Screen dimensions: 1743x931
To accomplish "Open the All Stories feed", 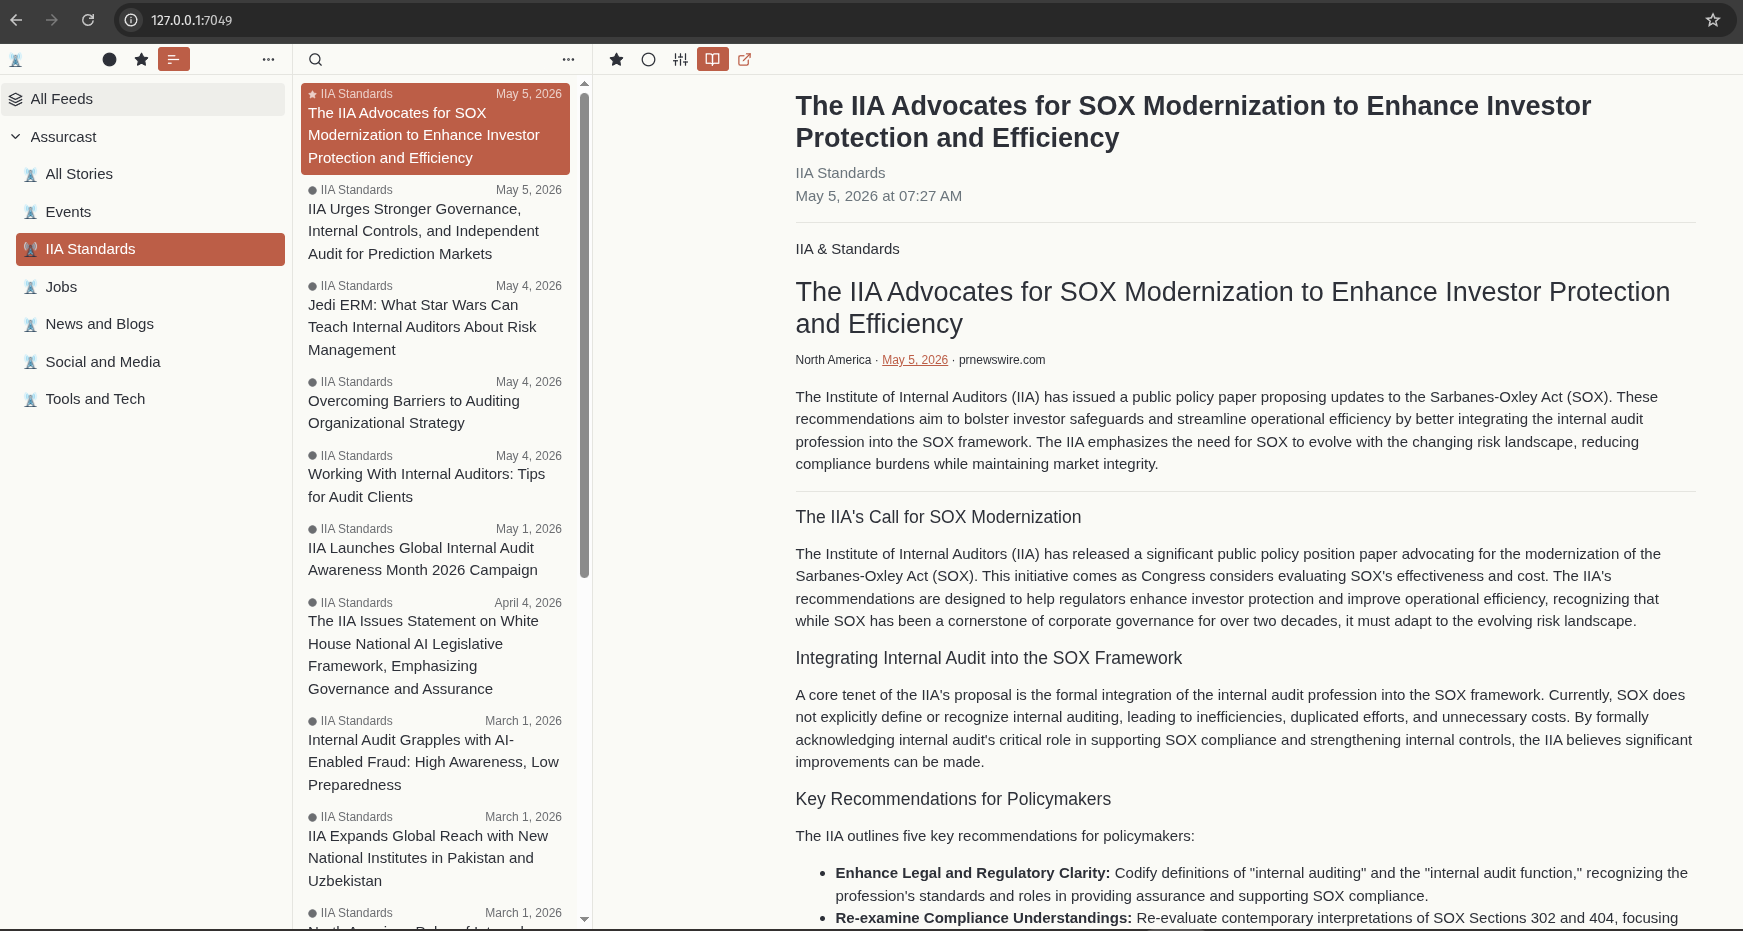I will tap(150, 174).
